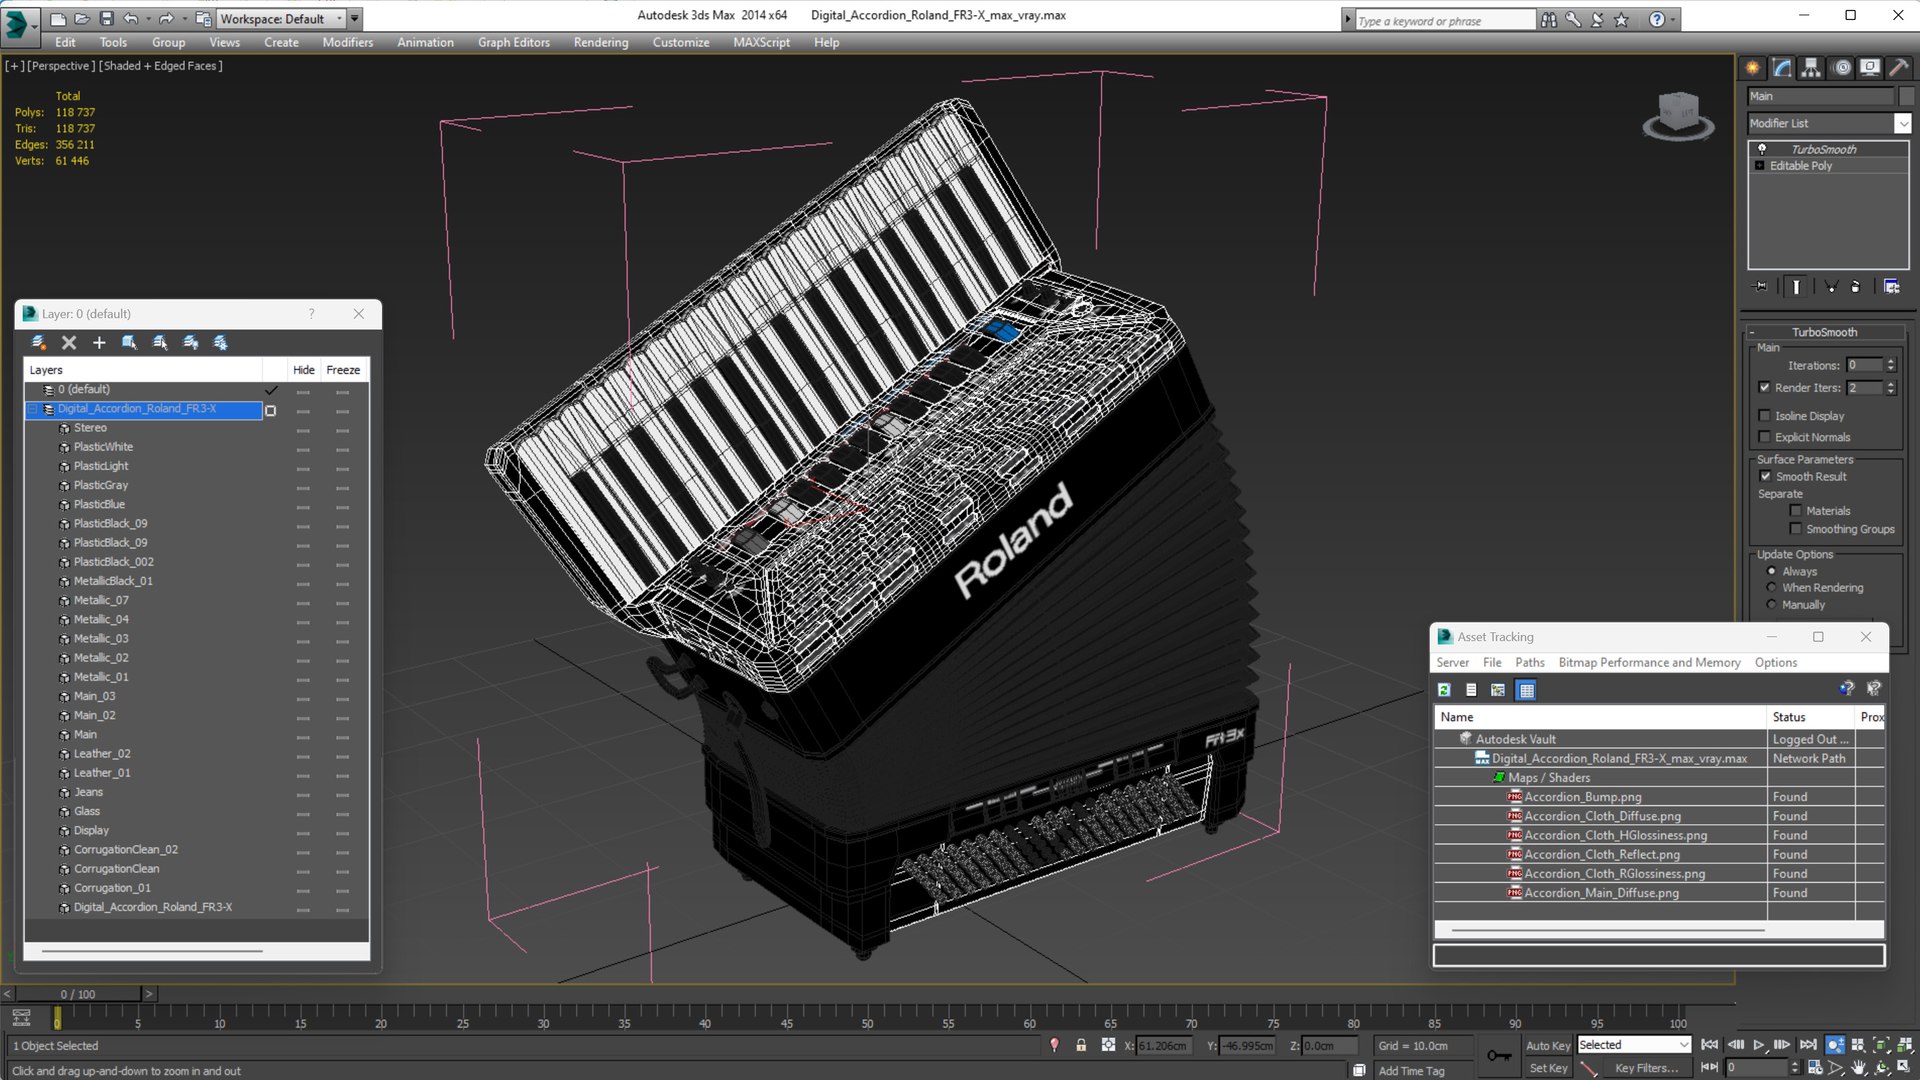The width and height of the screenshot is (1920, 1080).
Task: Play the animation
Action: click(x=1758, y=1045)
